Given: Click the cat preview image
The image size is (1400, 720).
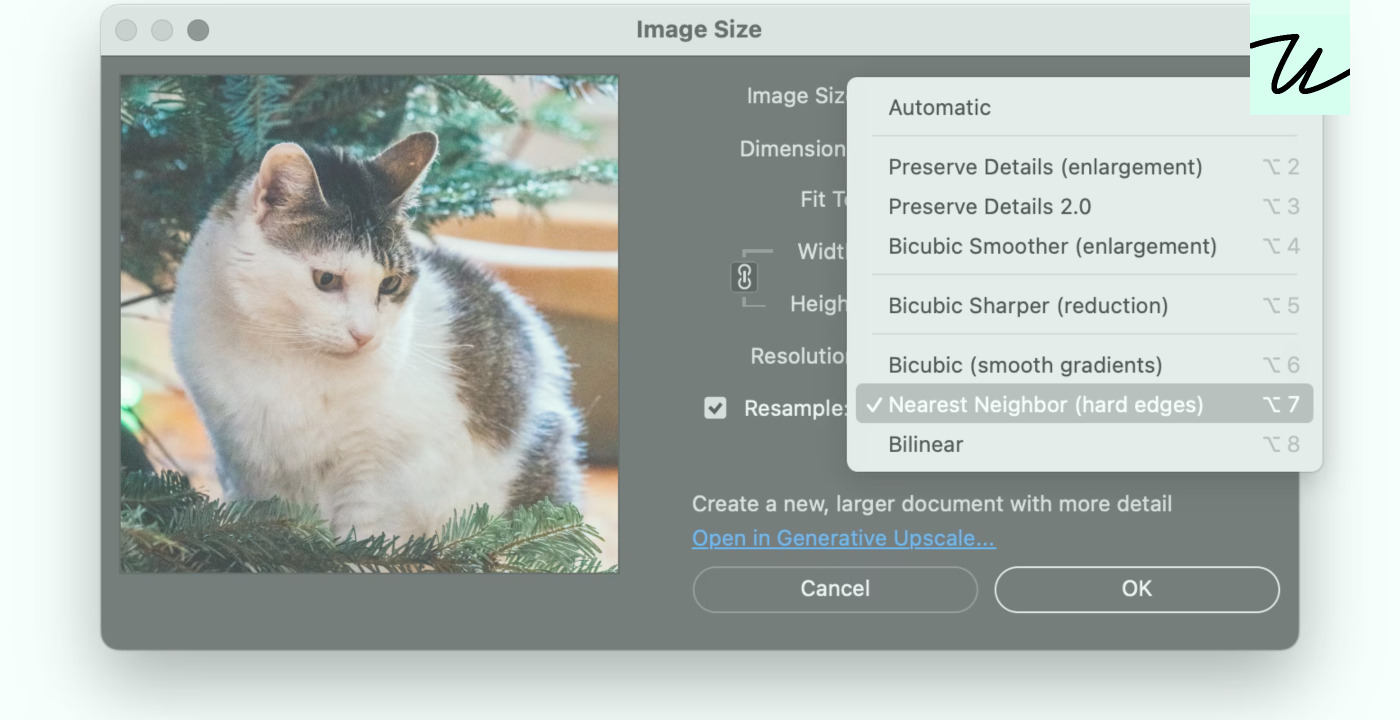Looking at the screenshot, I should (370, 324).
